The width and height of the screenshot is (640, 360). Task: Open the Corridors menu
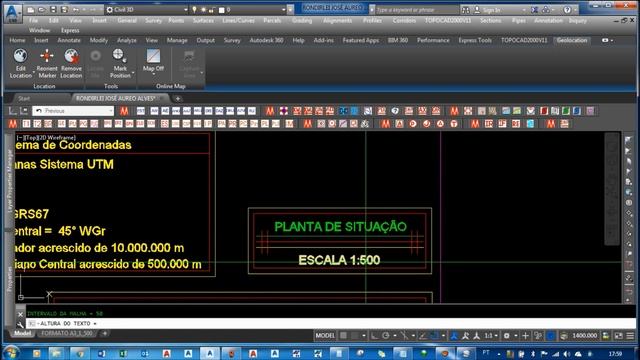click(404, 20)
